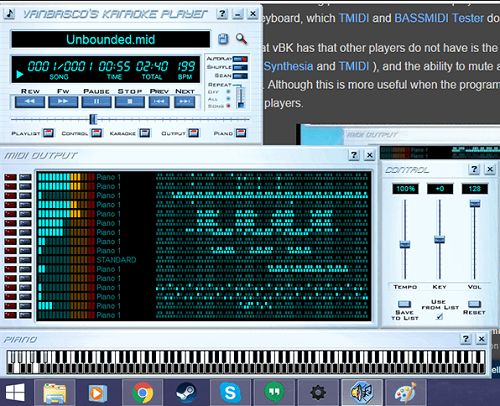Viewport: 500px width, 406px height.
Task: Click Reset in the Control panel
Action: tap(474, 304)
